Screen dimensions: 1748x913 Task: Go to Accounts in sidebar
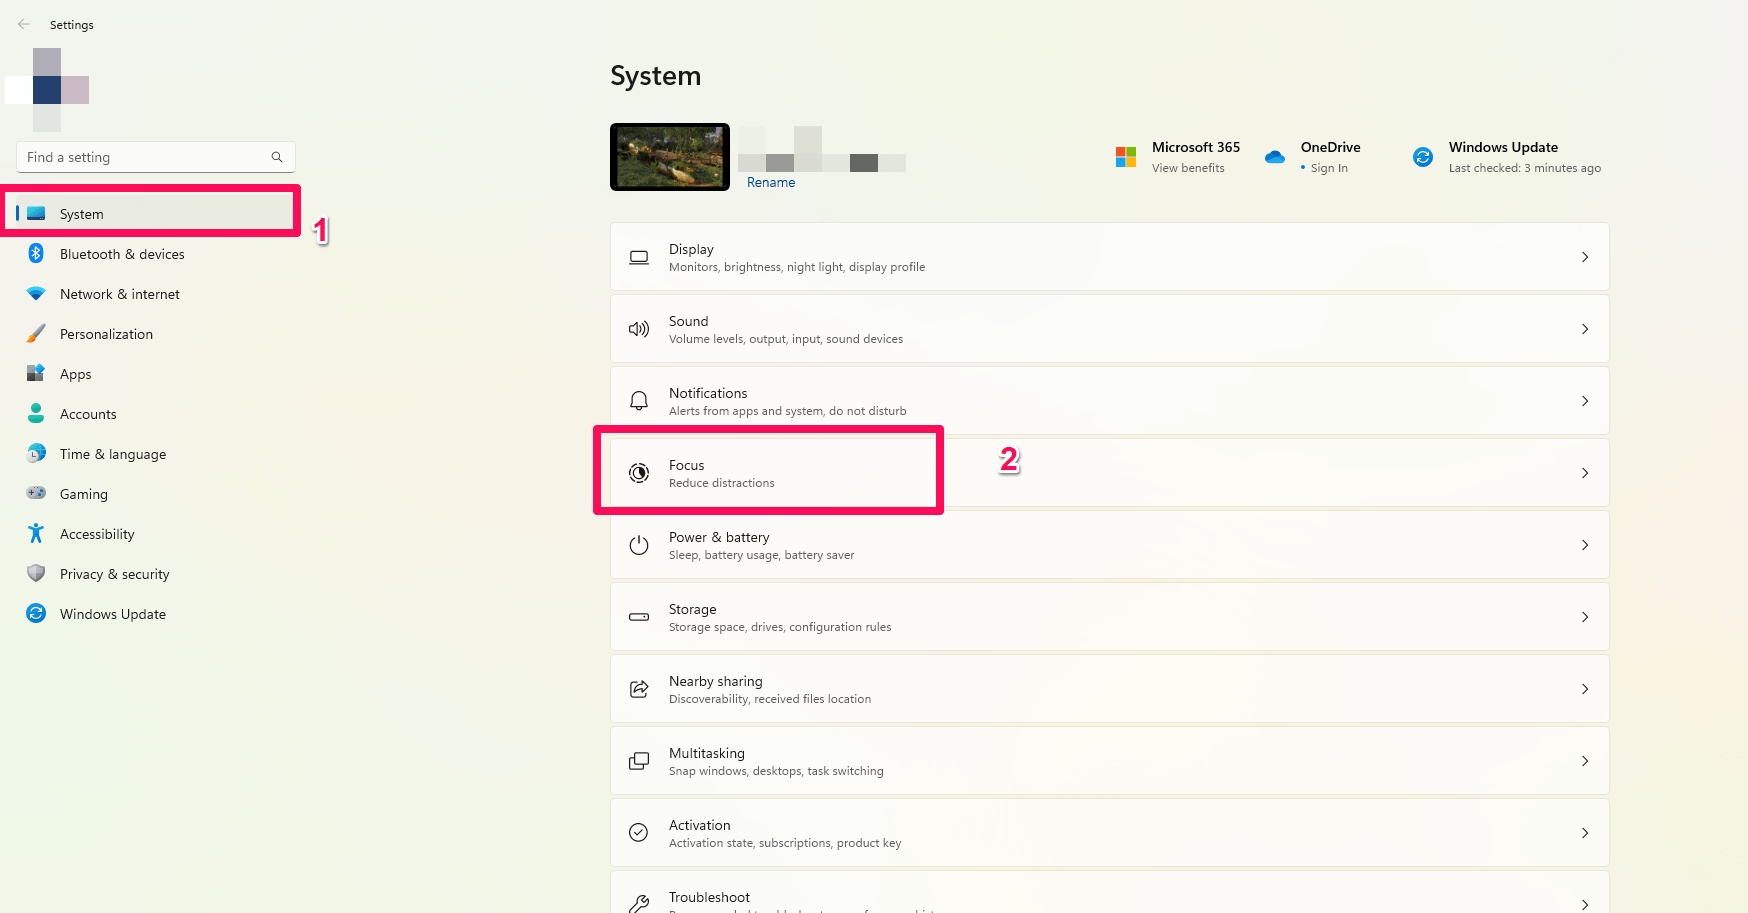coord(88,414)
